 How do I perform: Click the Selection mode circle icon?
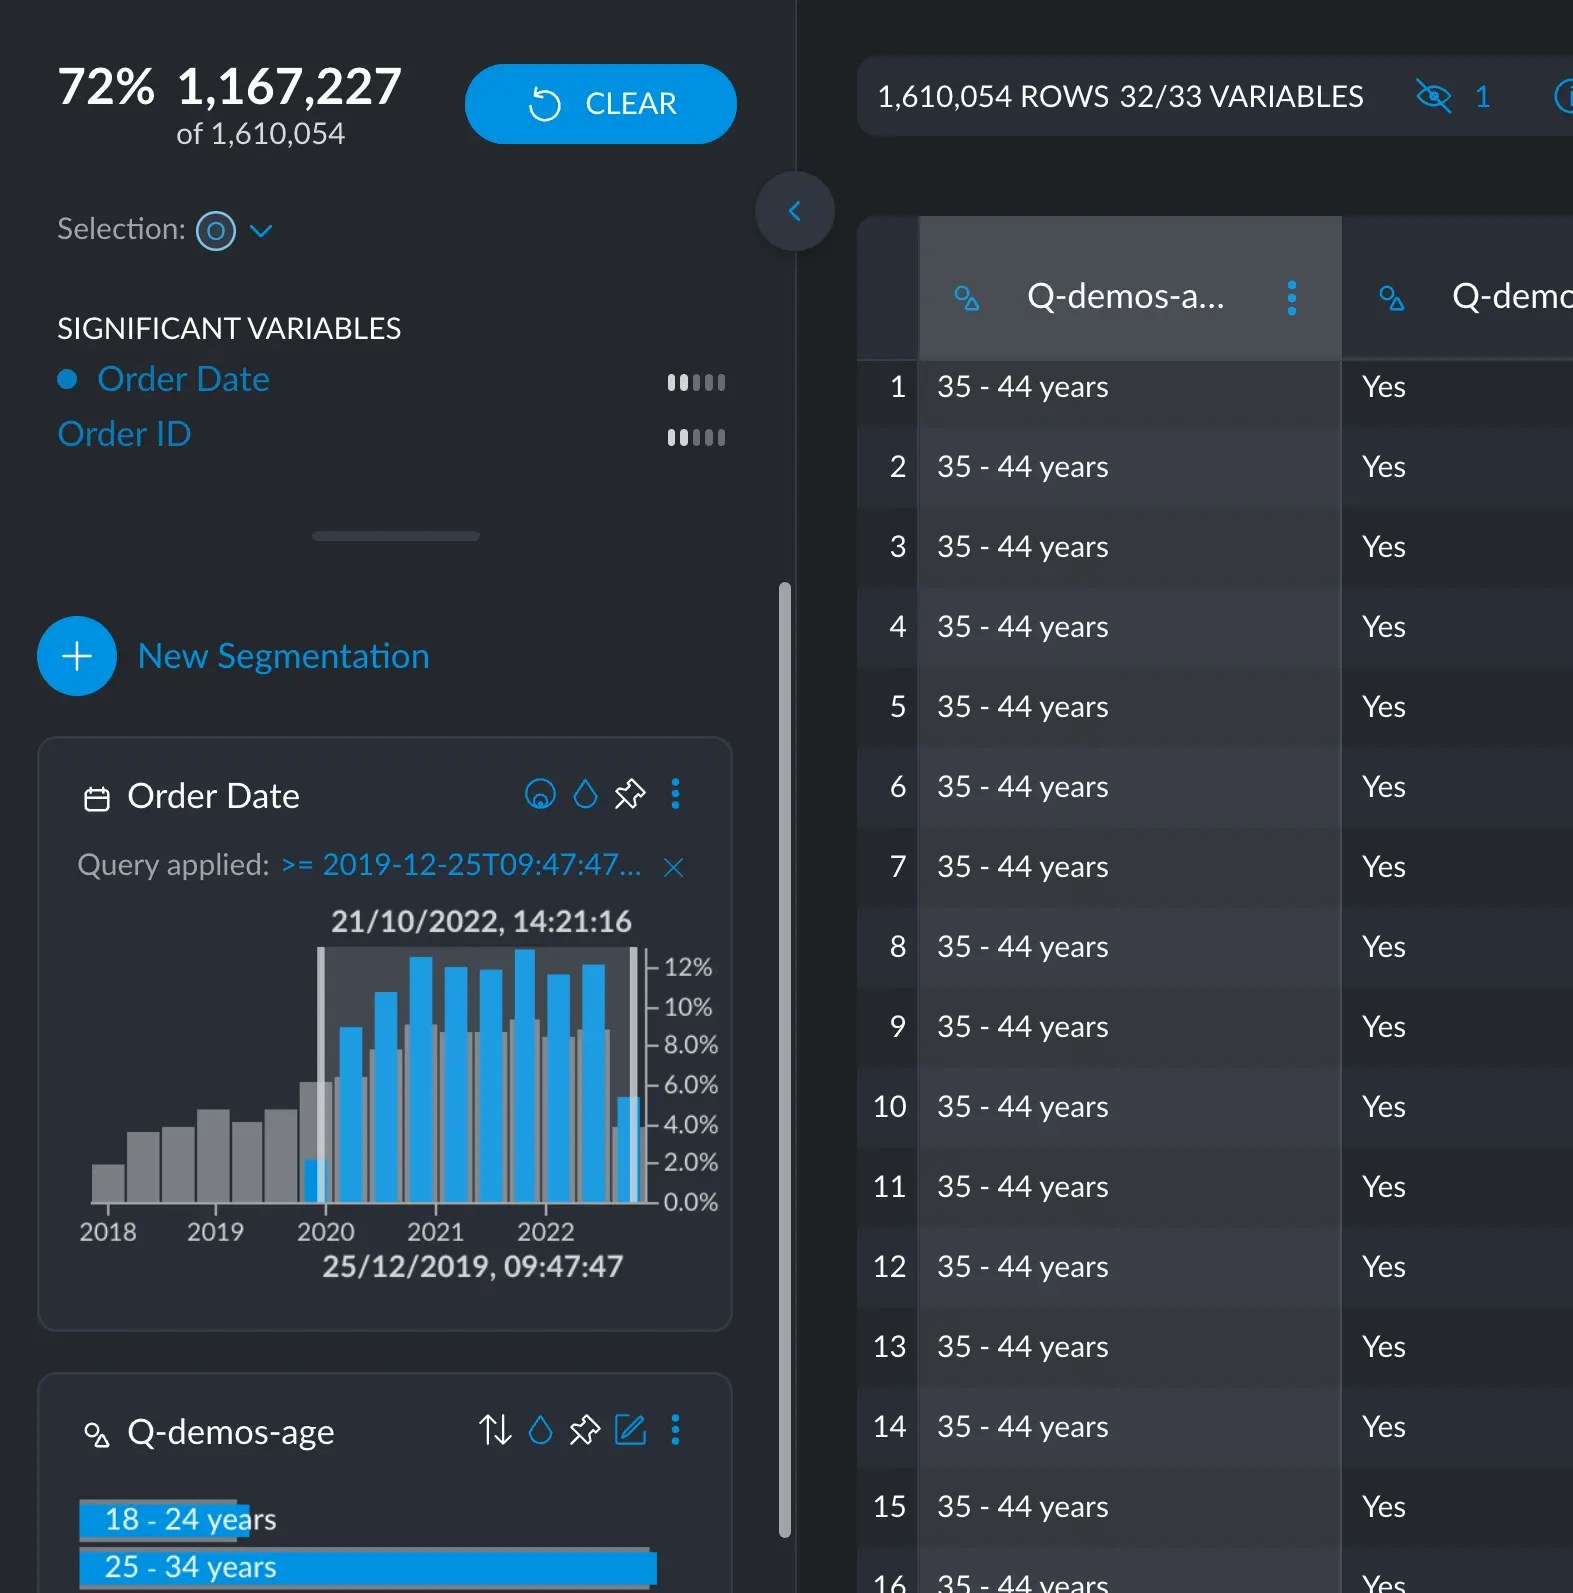pos(215,231)
